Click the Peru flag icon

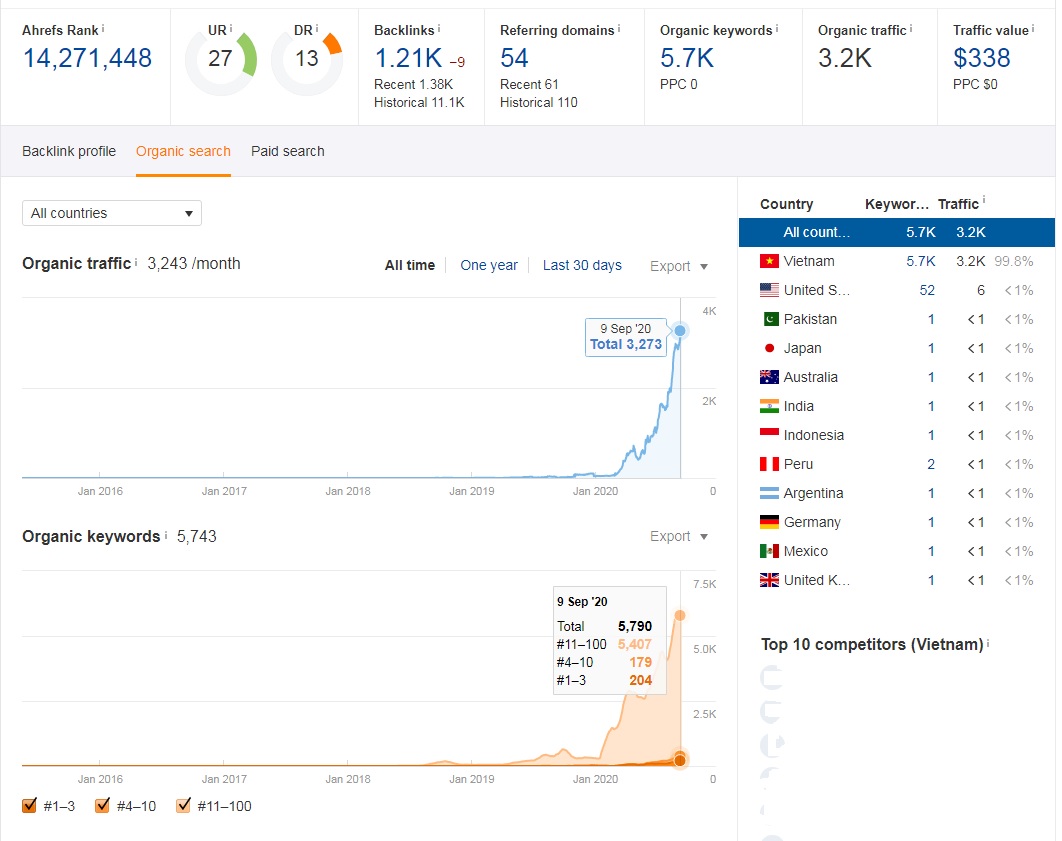pos(769,464)
